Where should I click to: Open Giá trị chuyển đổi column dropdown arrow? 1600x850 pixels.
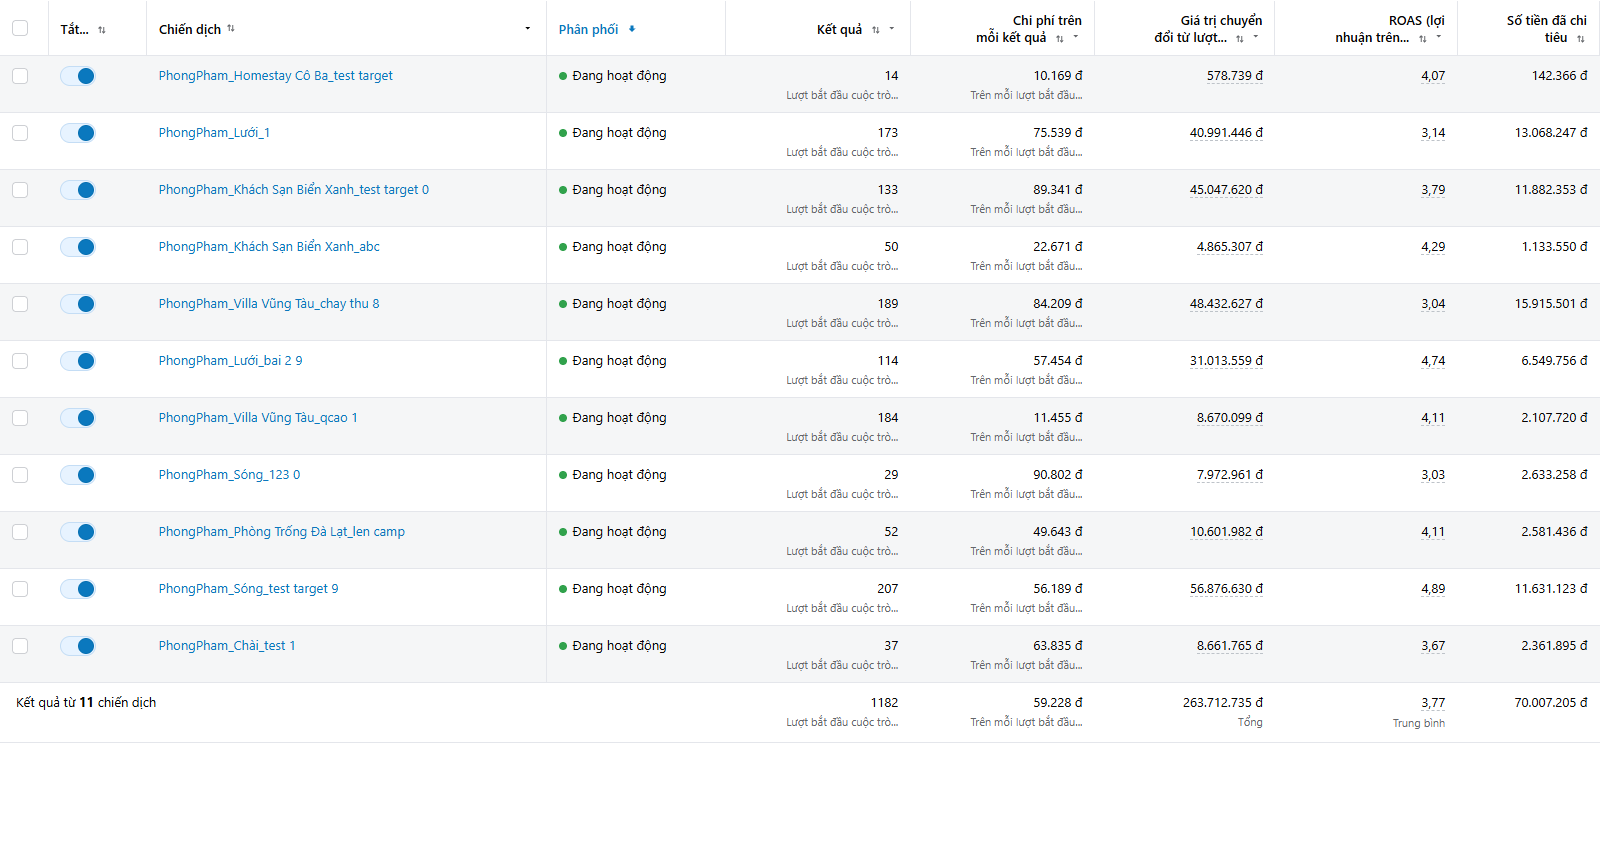point(1256,37)
